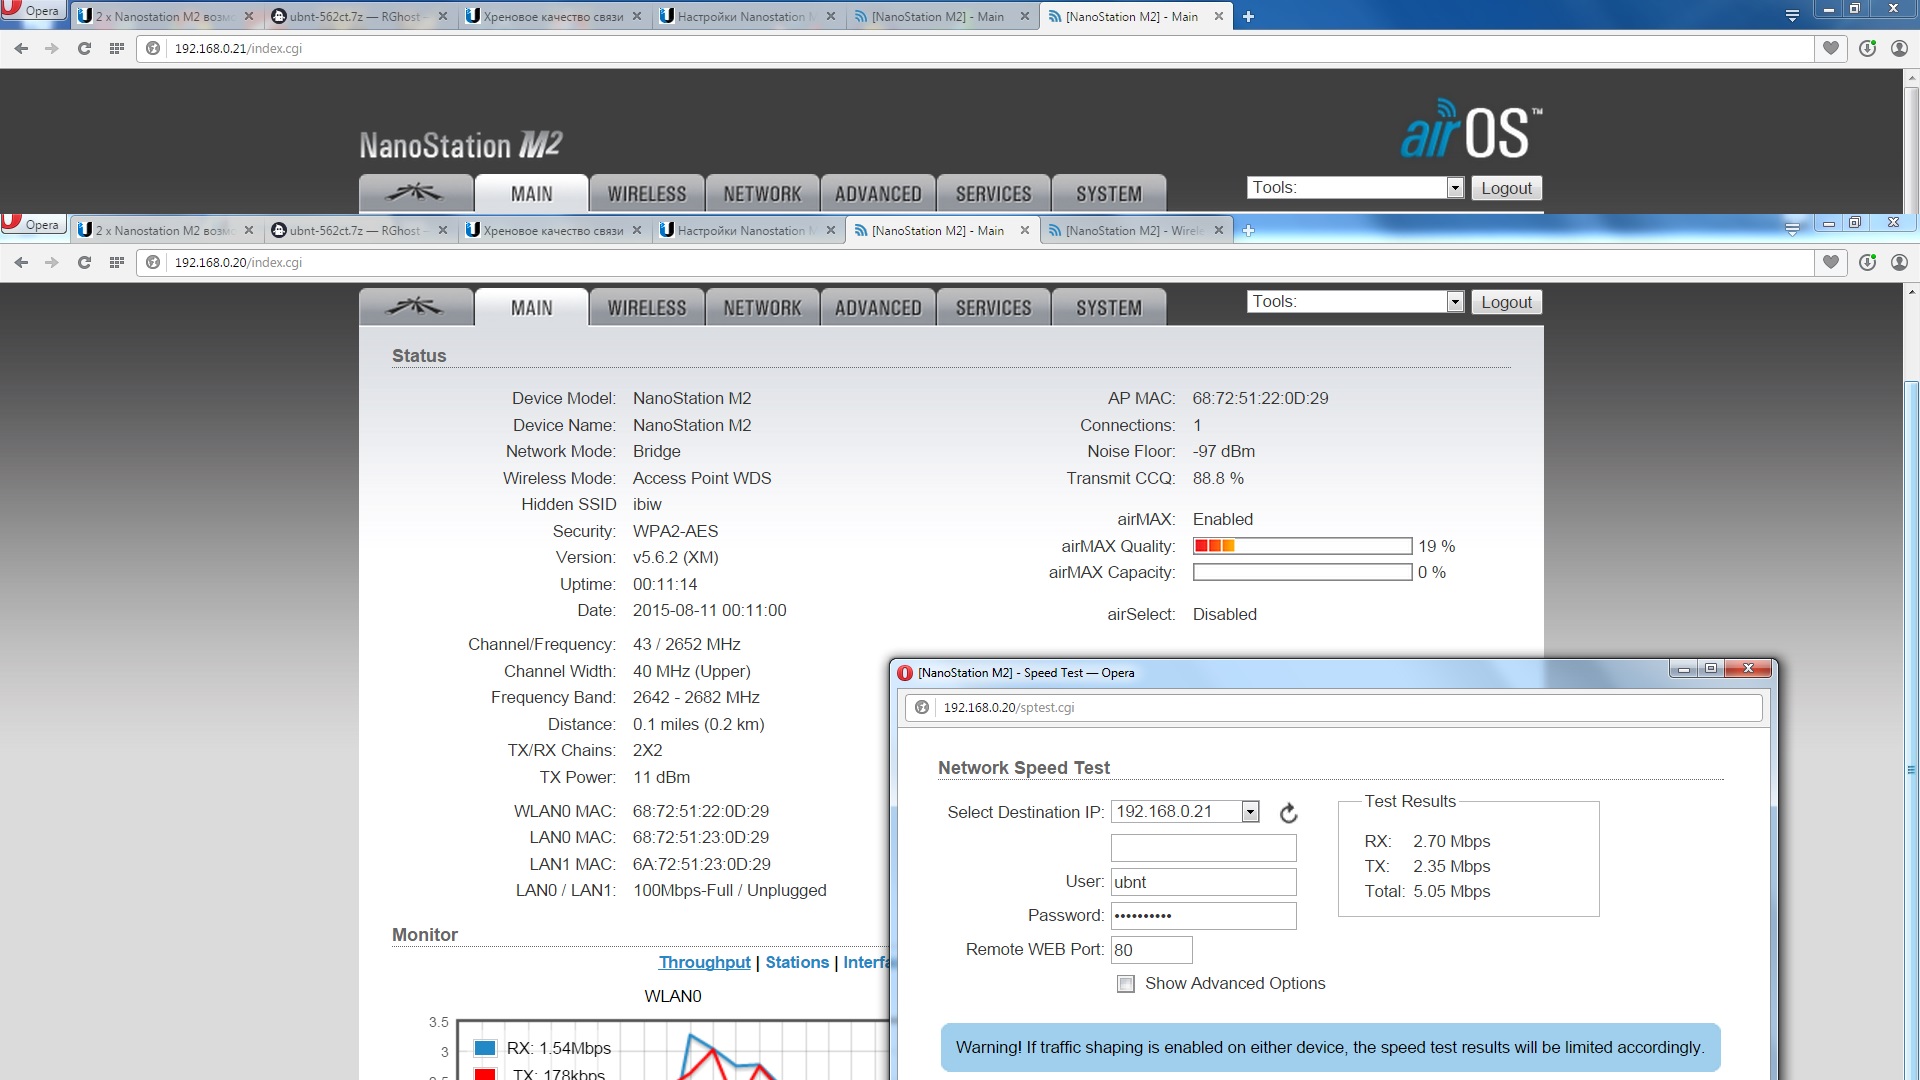
Task: Click Logout in the top airOS page
Action: coord(1506,188)
